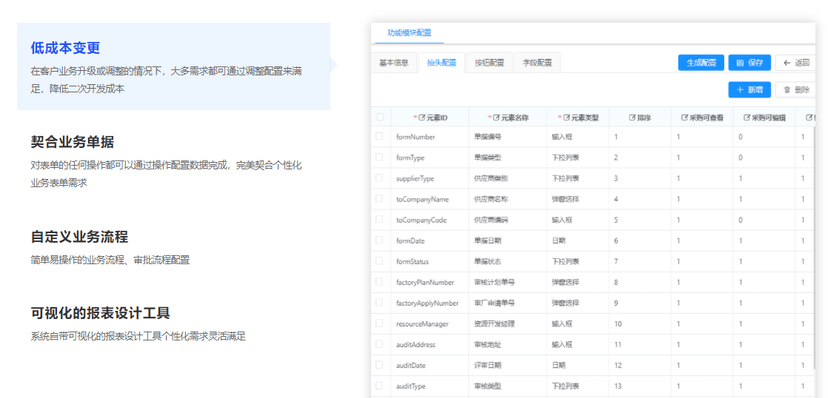
Task: Click edit icon in 元素类型 column header
Action: [x=566, y=118]
